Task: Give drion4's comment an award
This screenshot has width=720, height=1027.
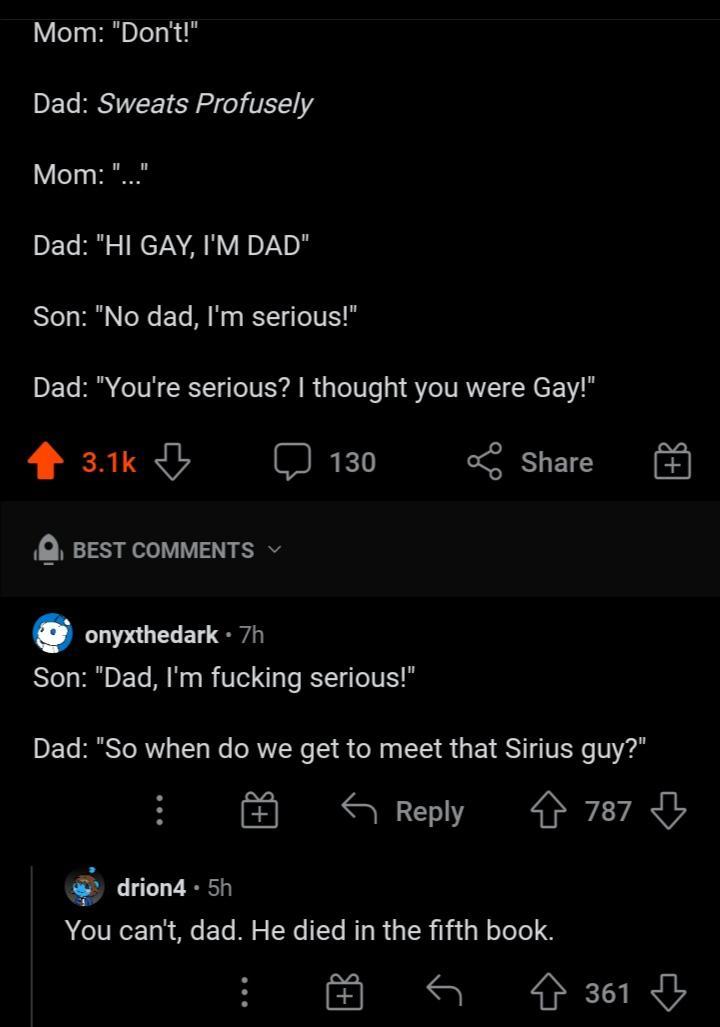Action: coord(344,991)
